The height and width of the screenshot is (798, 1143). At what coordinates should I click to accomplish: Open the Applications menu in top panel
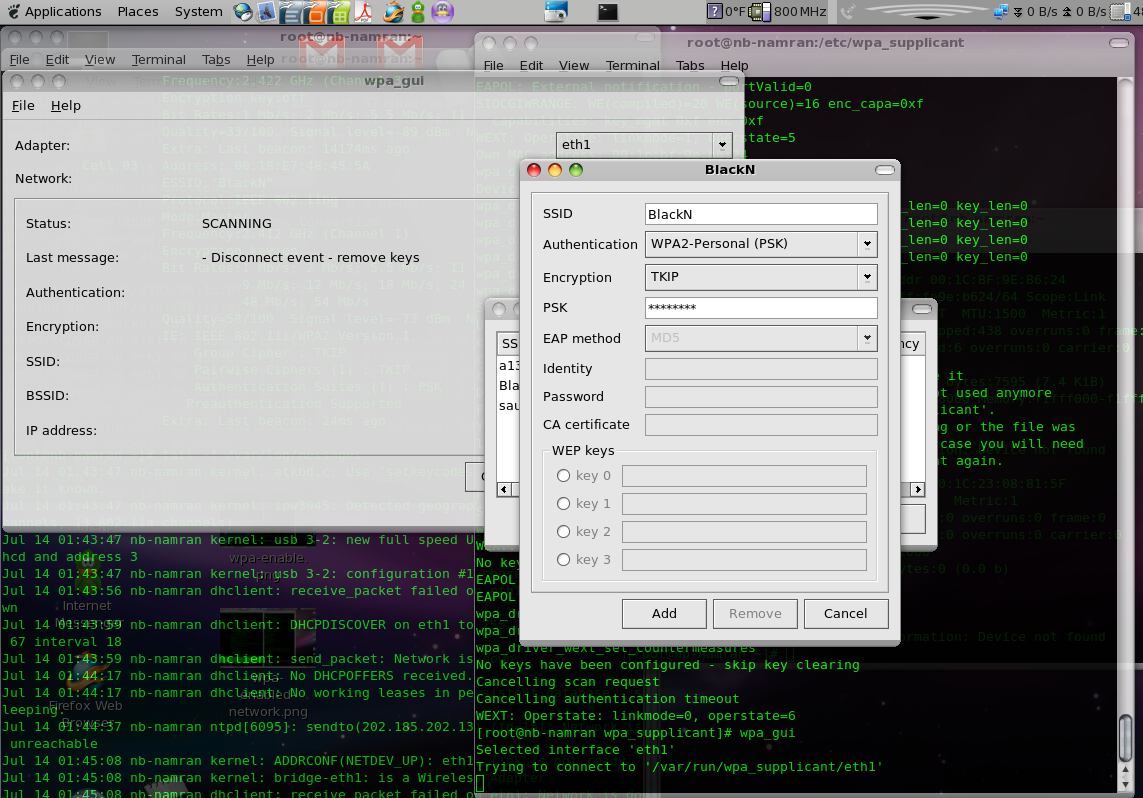(x=62, y=12)
